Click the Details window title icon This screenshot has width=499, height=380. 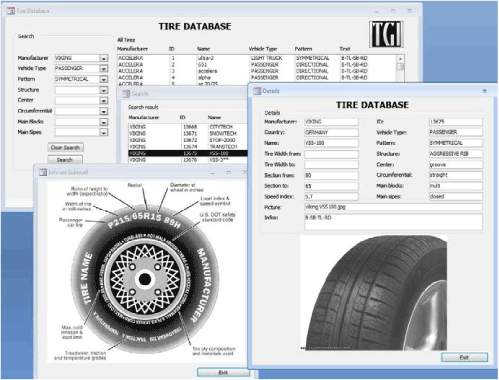coord(257,91)
